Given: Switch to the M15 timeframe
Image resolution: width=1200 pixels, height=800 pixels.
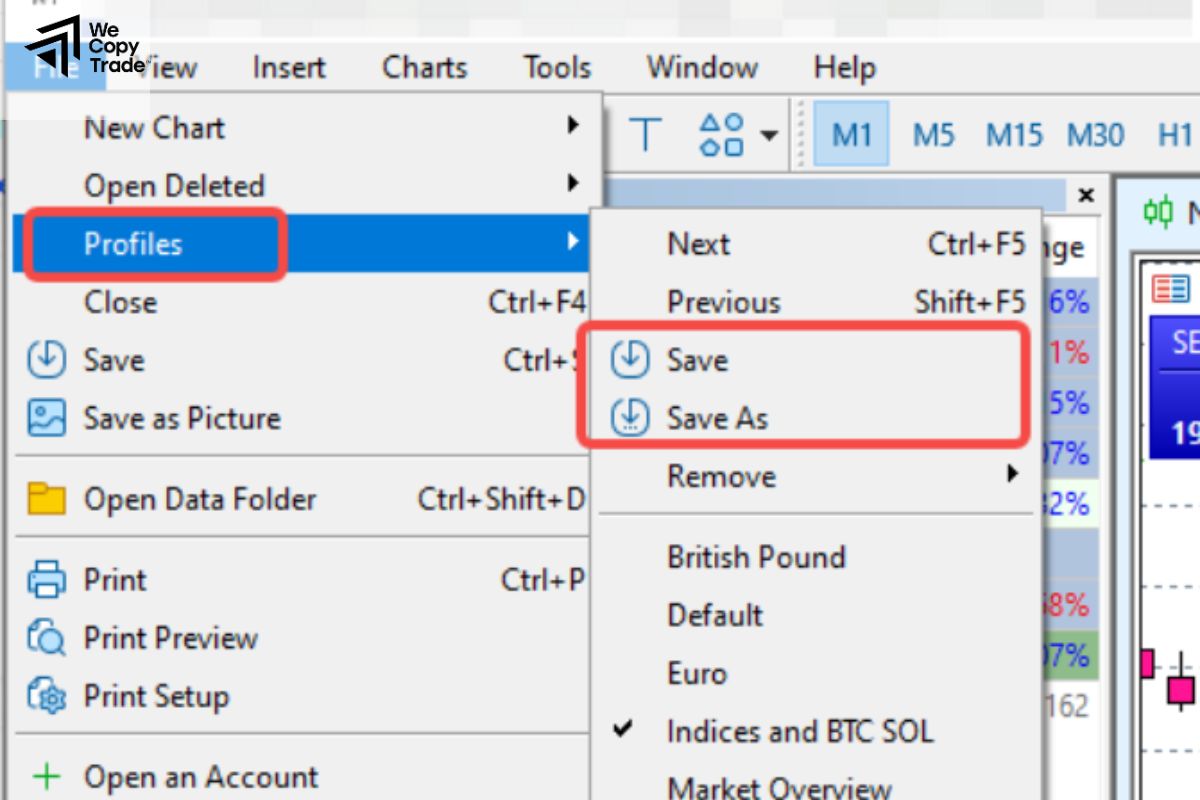Looking at the screenshot, I should [x=1014, y=134].
